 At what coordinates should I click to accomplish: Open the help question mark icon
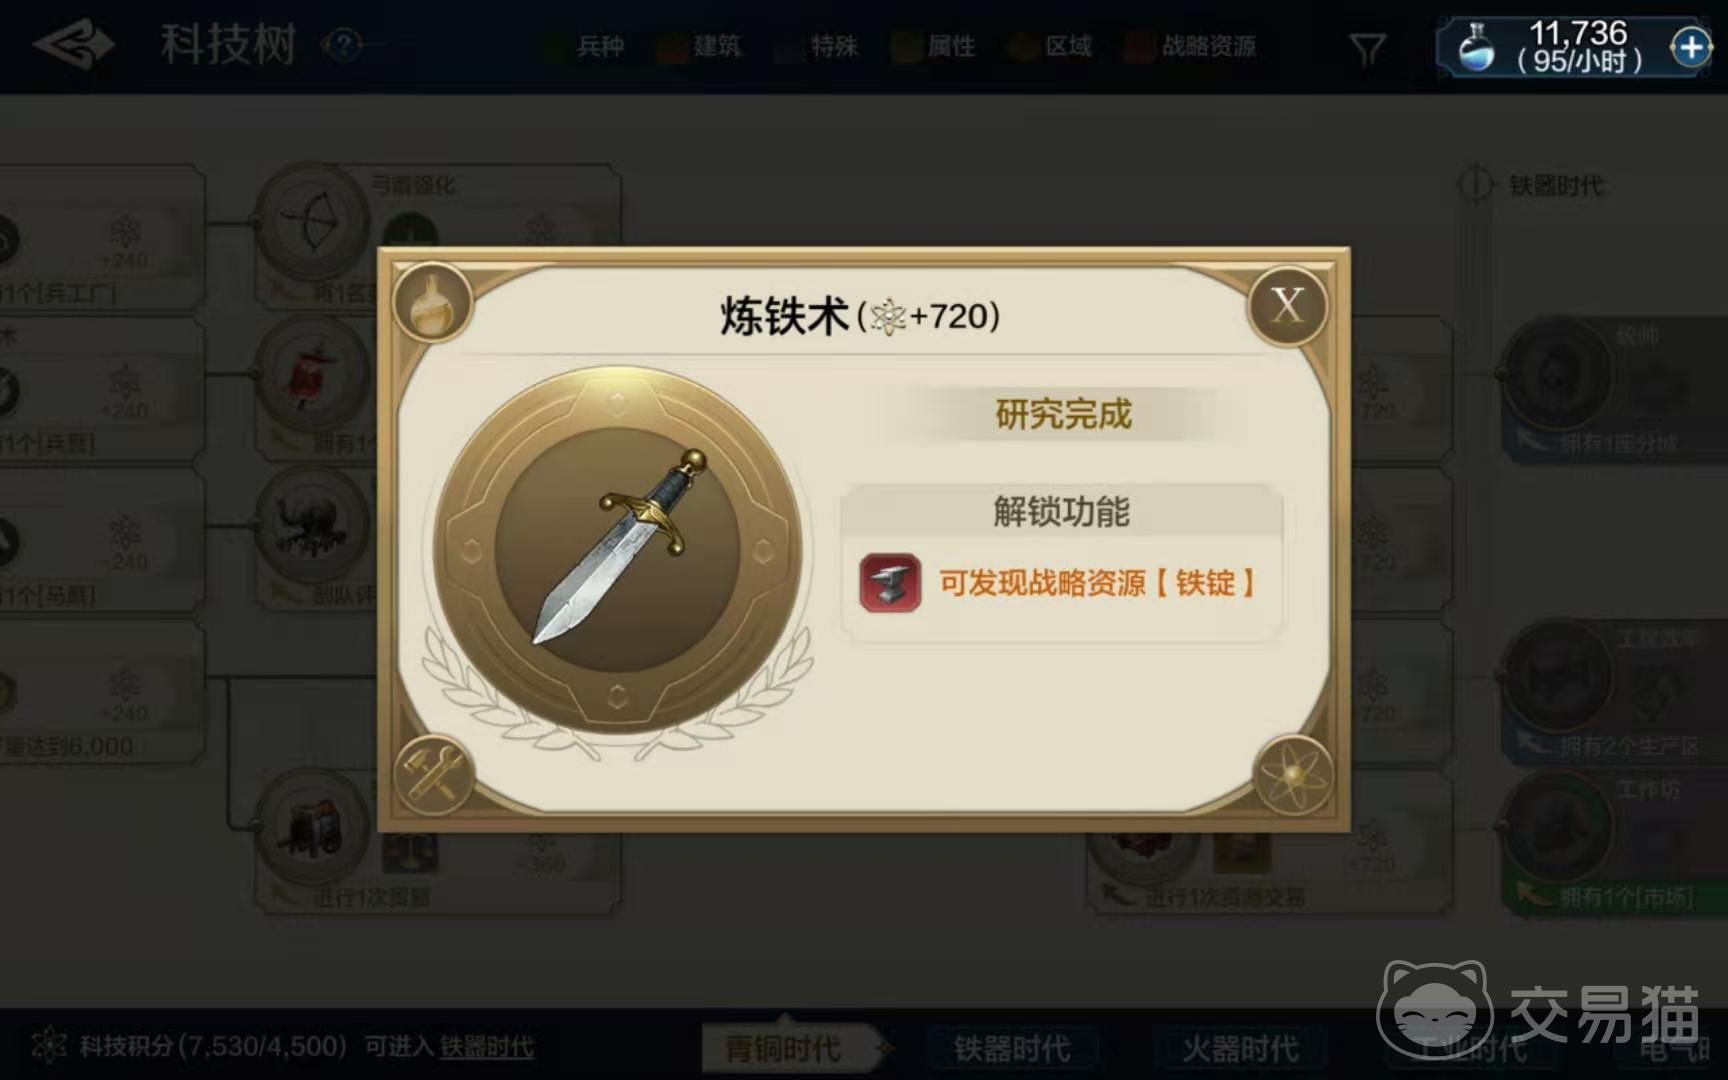(x=343, y=45)
